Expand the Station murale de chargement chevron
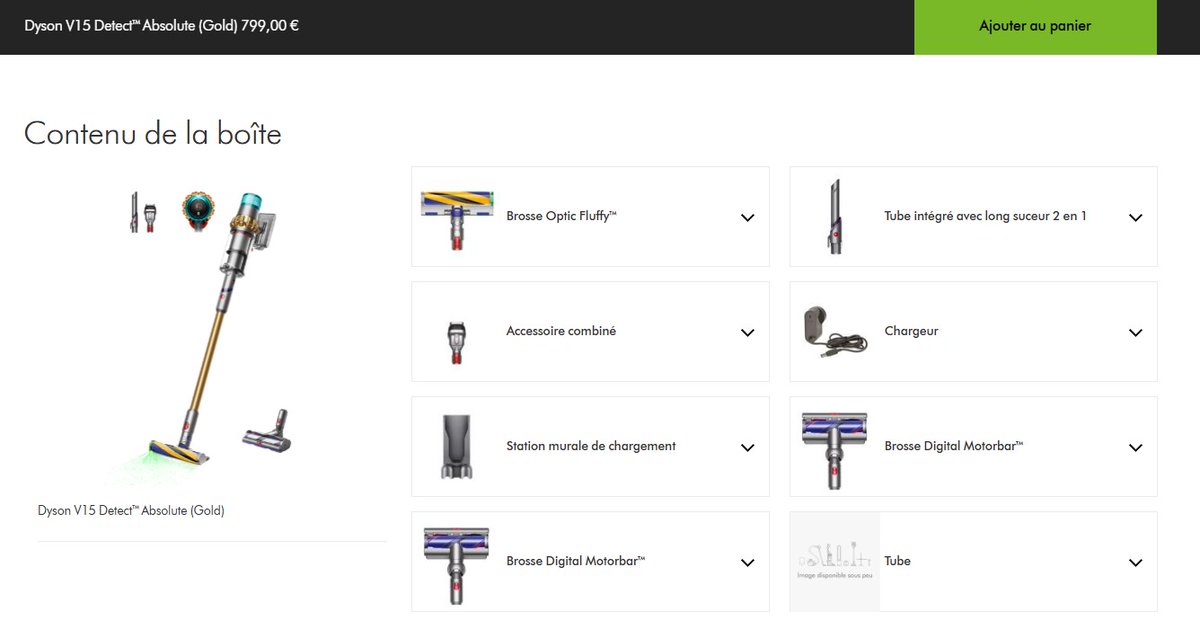 (747, 448)
